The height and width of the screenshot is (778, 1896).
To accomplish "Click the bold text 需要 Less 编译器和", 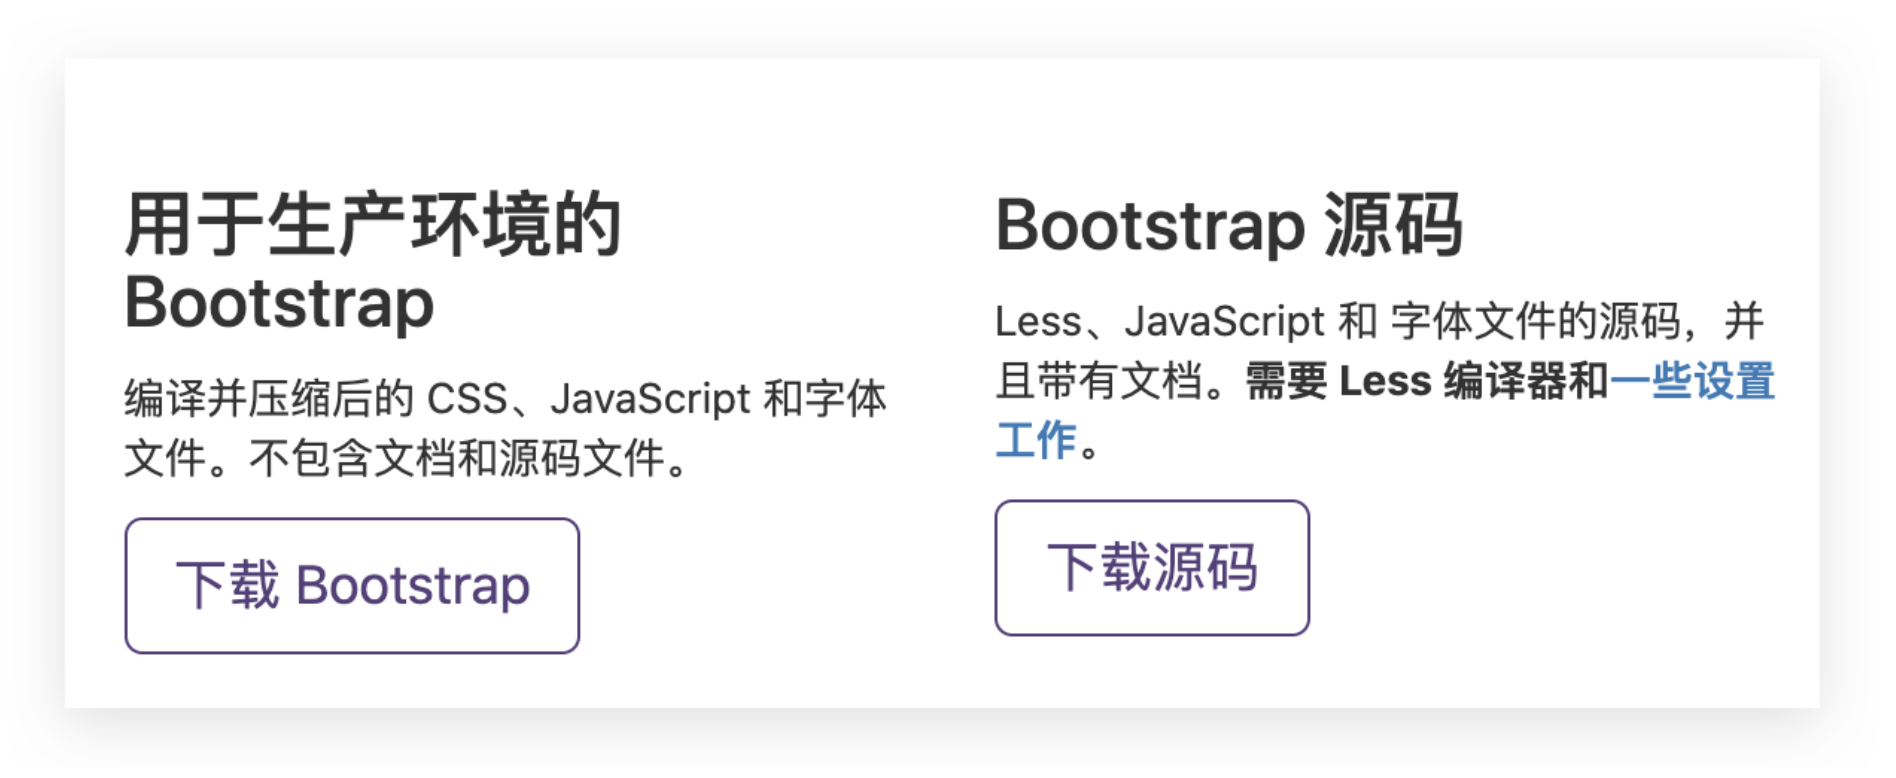I will pyautogui.click(x=1427, y=382).
